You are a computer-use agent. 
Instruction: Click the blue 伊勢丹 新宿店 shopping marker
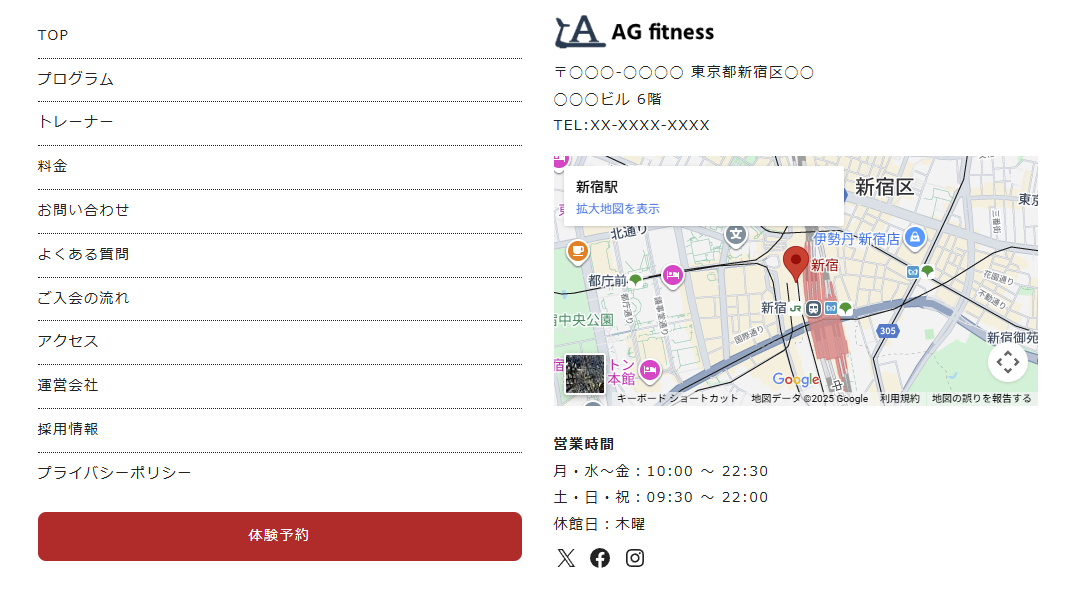coord(914,237)
